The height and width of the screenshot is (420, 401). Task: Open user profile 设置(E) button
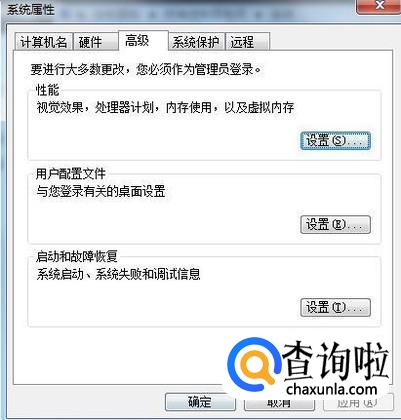pyautogui.click(x=335, y=224)
